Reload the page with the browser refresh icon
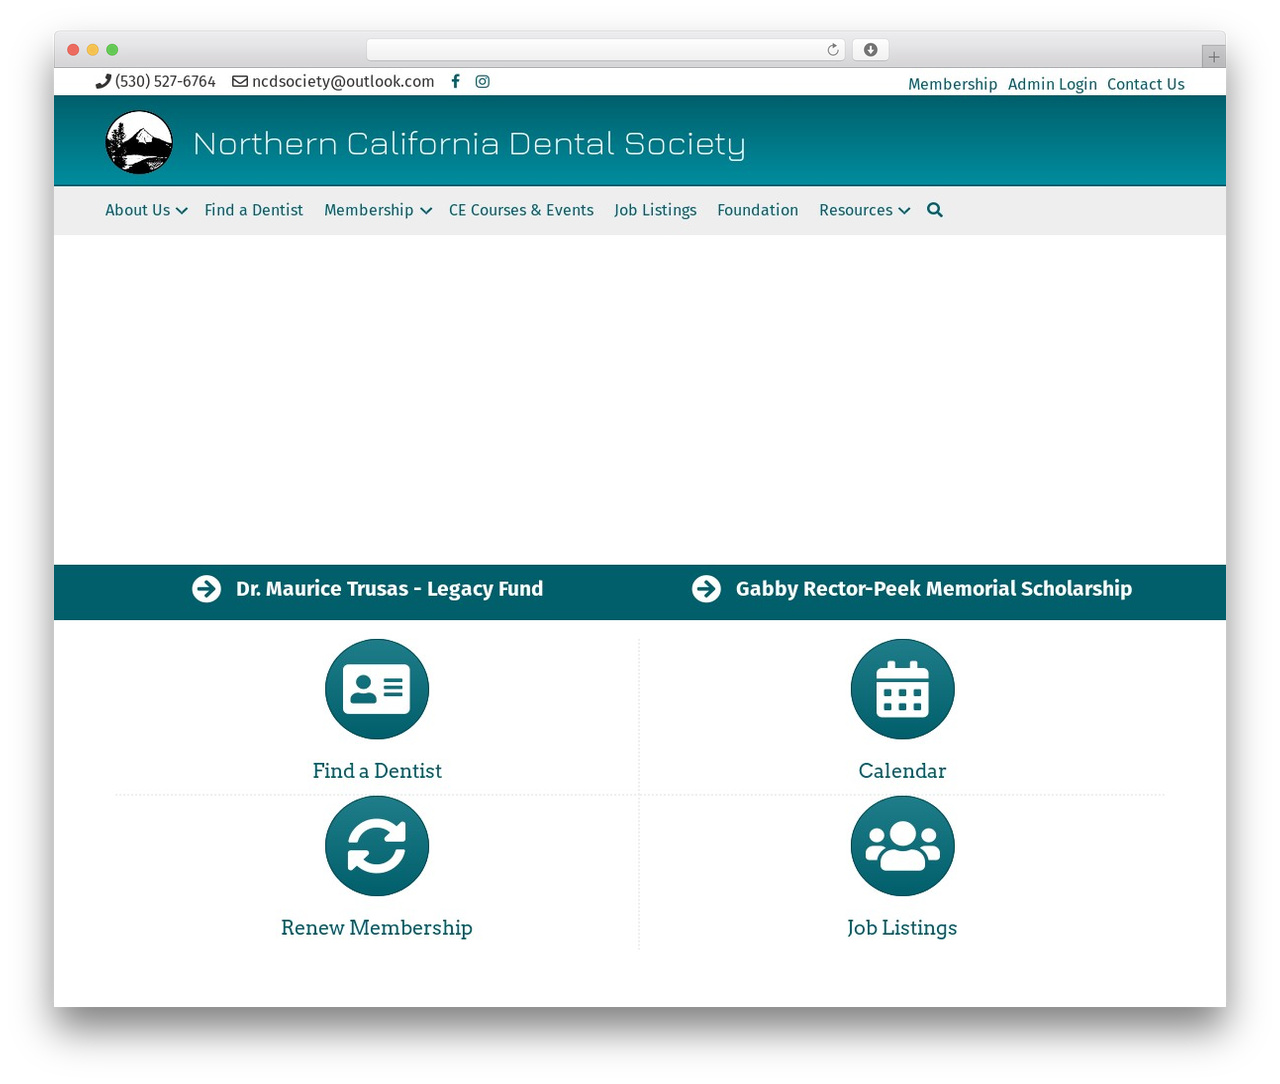Image resolution: width=1280 pixels, height=1084 pixels. pyautogui.click(x=833, y=50)
